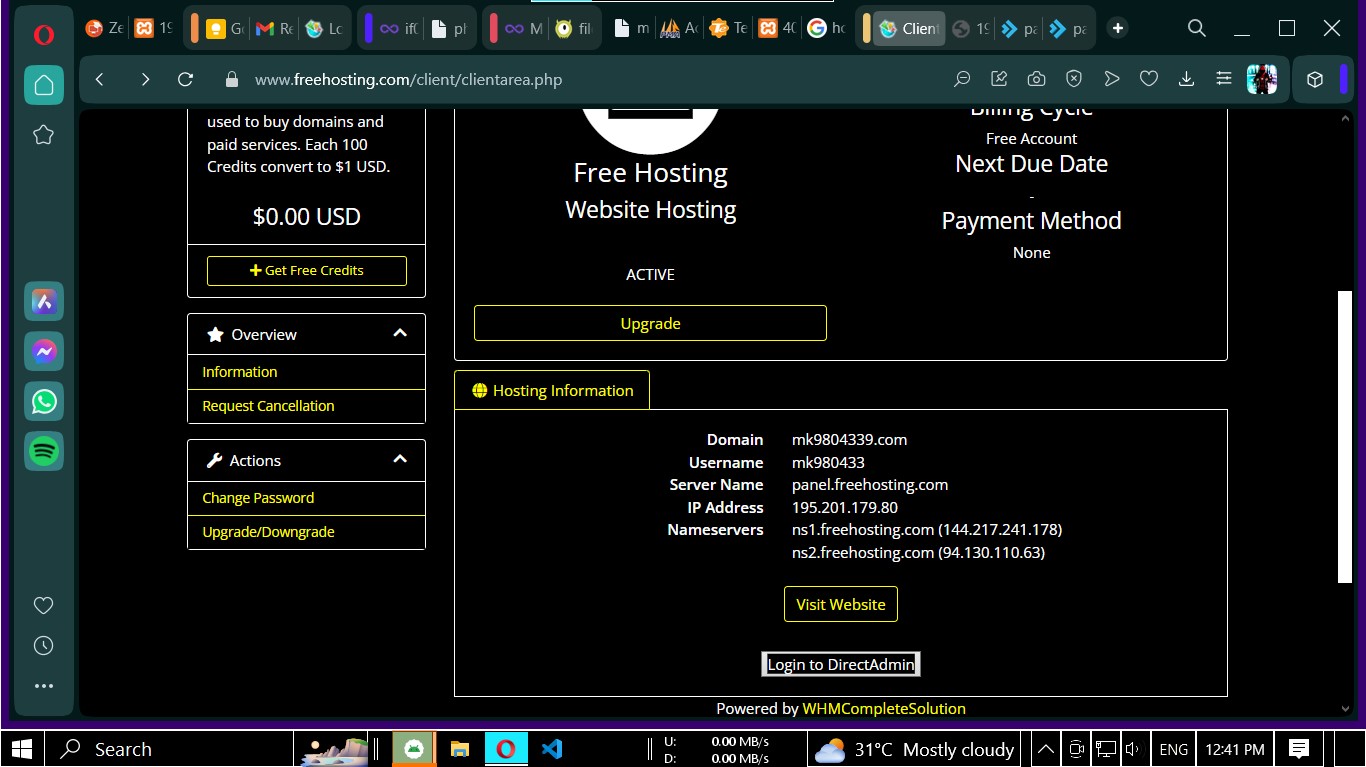
Task: Select the Hosting Information tab
Action: click(552, 391)
